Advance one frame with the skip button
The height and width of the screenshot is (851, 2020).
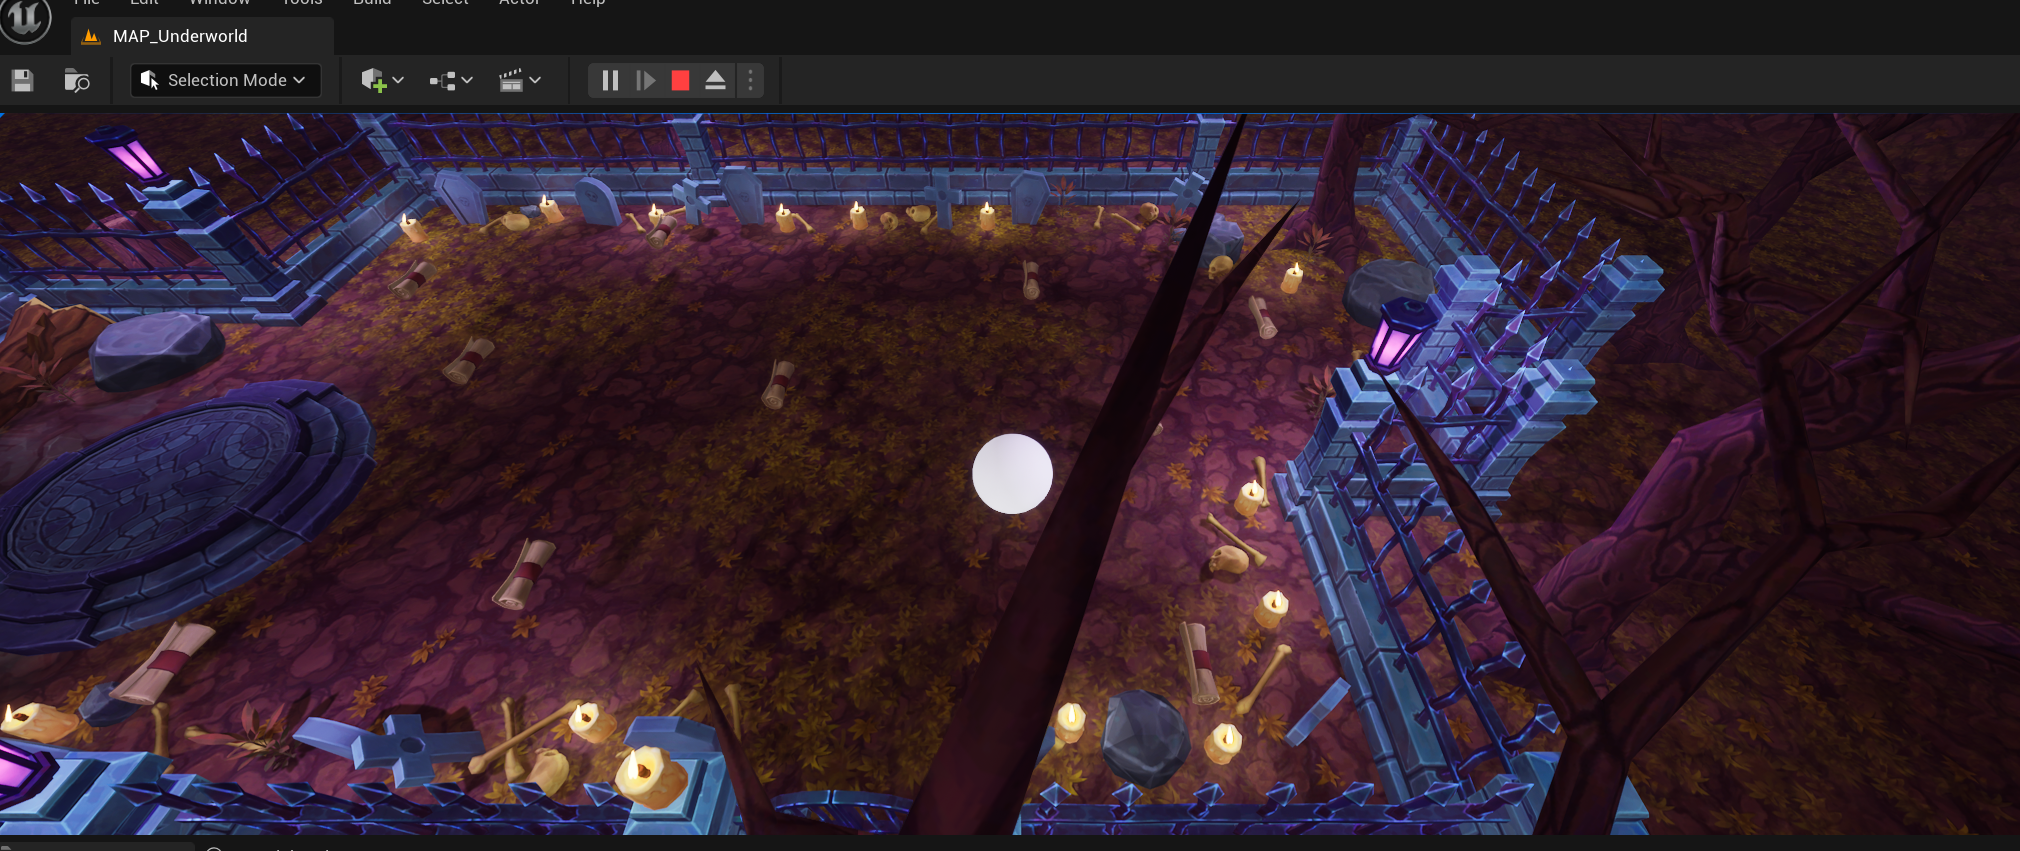pyautogui.click(x=646, y=80)
